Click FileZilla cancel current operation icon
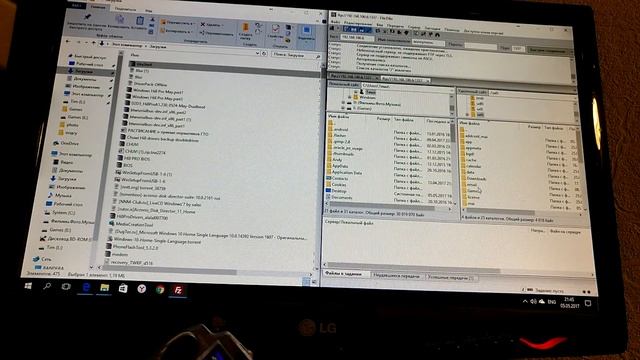This screenshot has height=360, width=640. tap(392, 31)
